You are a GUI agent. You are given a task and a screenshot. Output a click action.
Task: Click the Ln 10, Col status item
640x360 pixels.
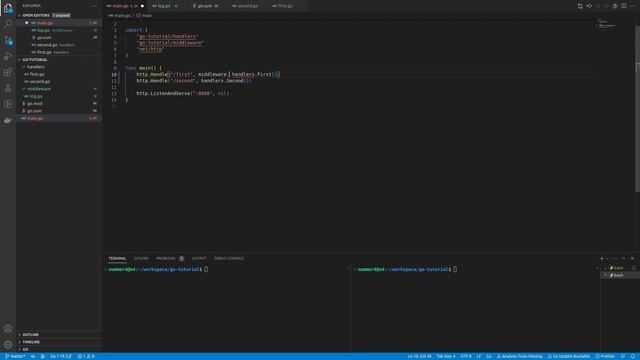click(x=419, y=356)
